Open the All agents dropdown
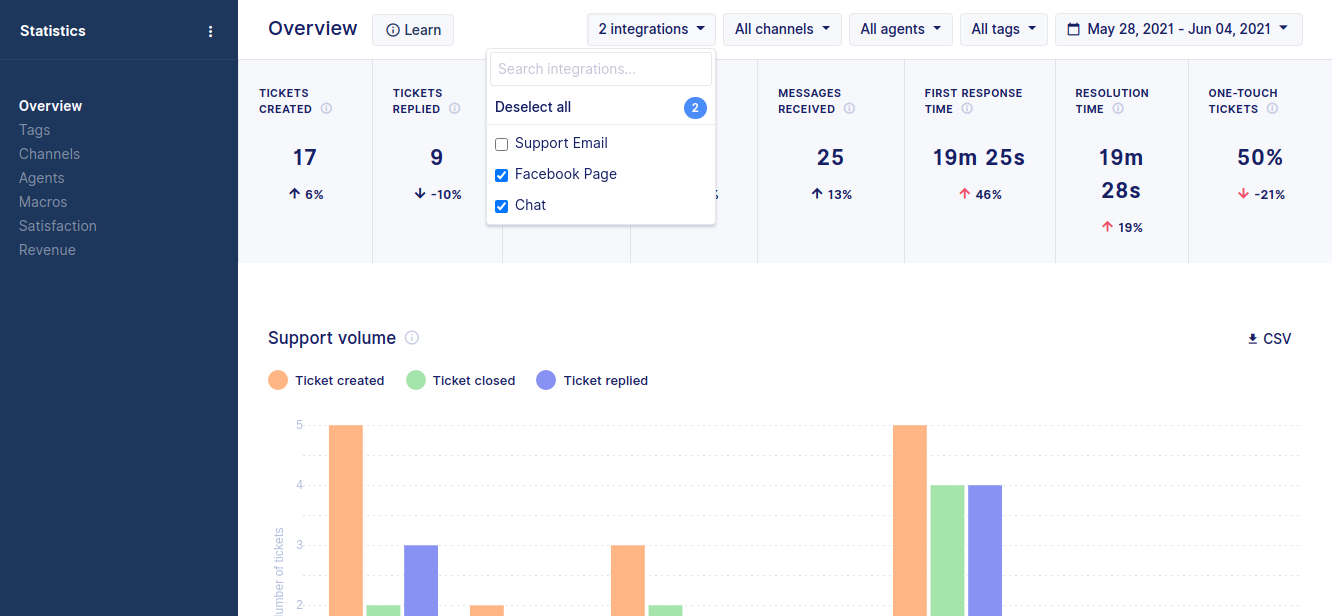 (x=901, y=29)
